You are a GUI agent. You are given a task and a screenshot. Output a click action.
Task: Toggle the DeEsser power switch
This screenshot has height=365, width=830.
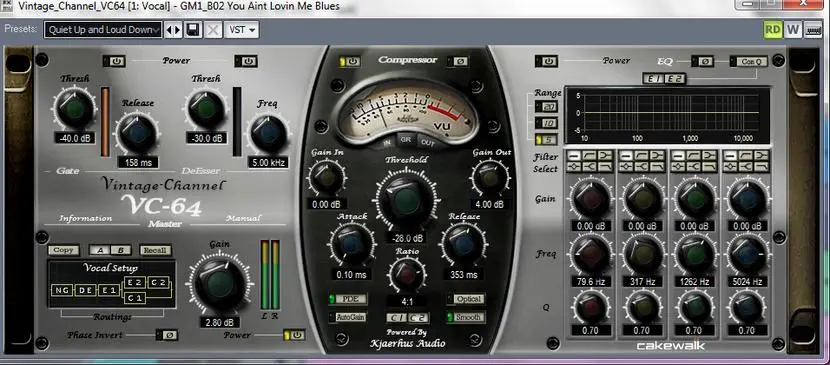247,61
